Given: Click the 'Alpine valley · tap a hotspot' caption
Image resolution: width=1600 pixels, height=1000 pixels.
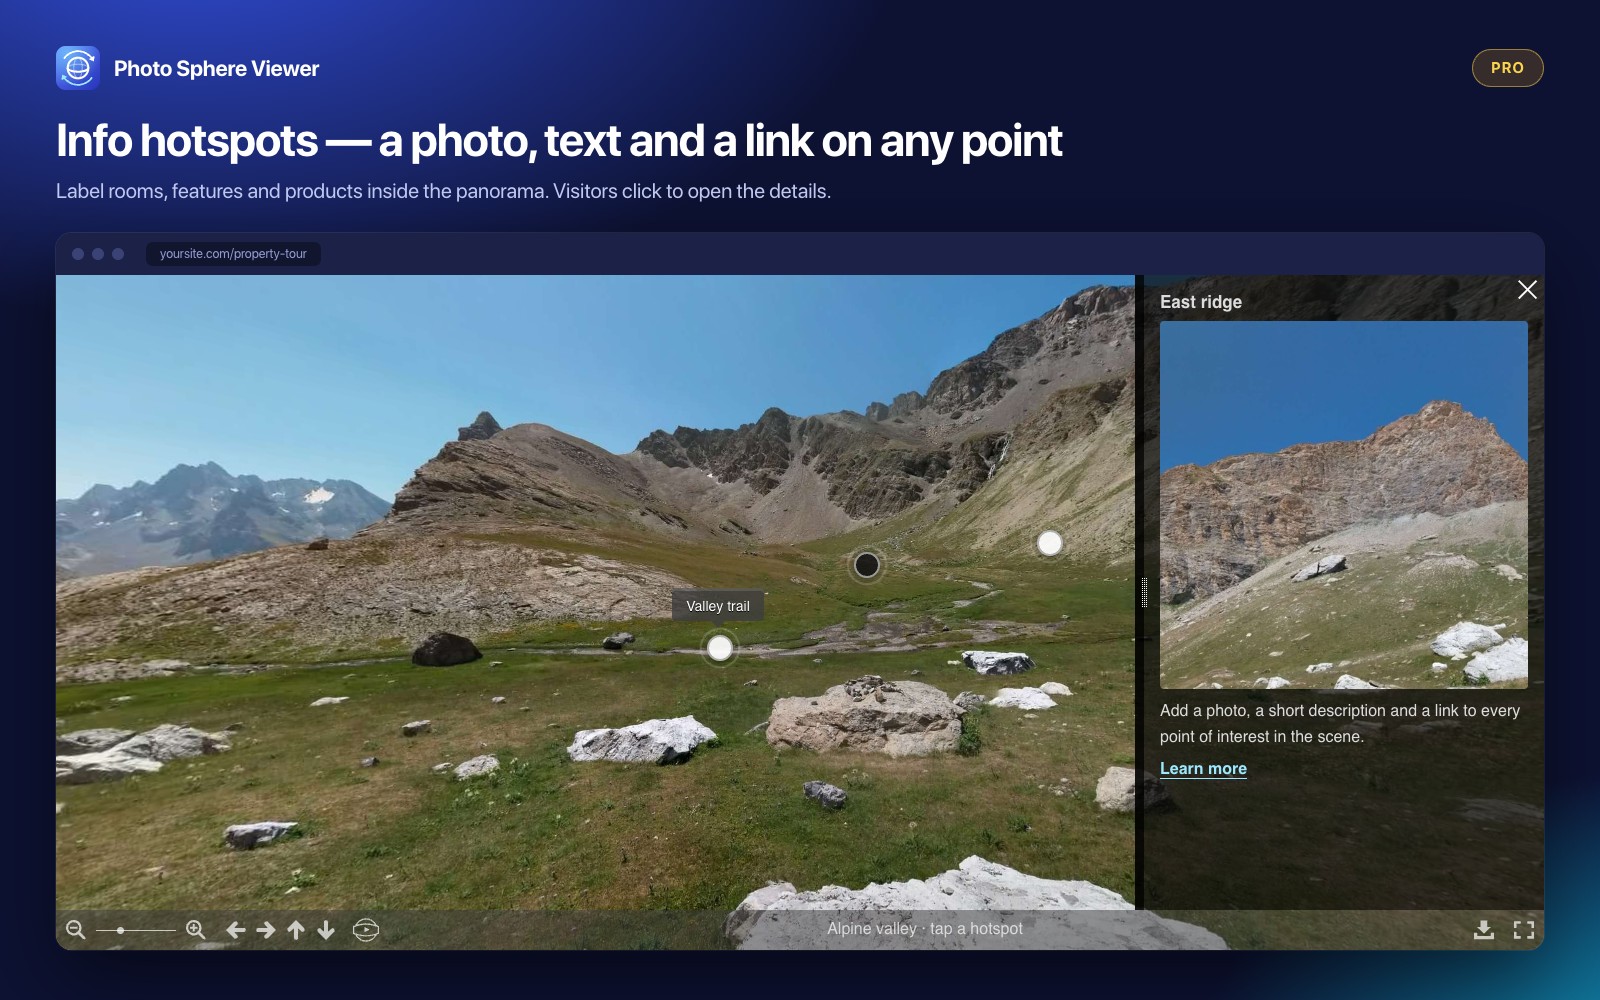Looking at the screenshot, I should coord(925,929).
